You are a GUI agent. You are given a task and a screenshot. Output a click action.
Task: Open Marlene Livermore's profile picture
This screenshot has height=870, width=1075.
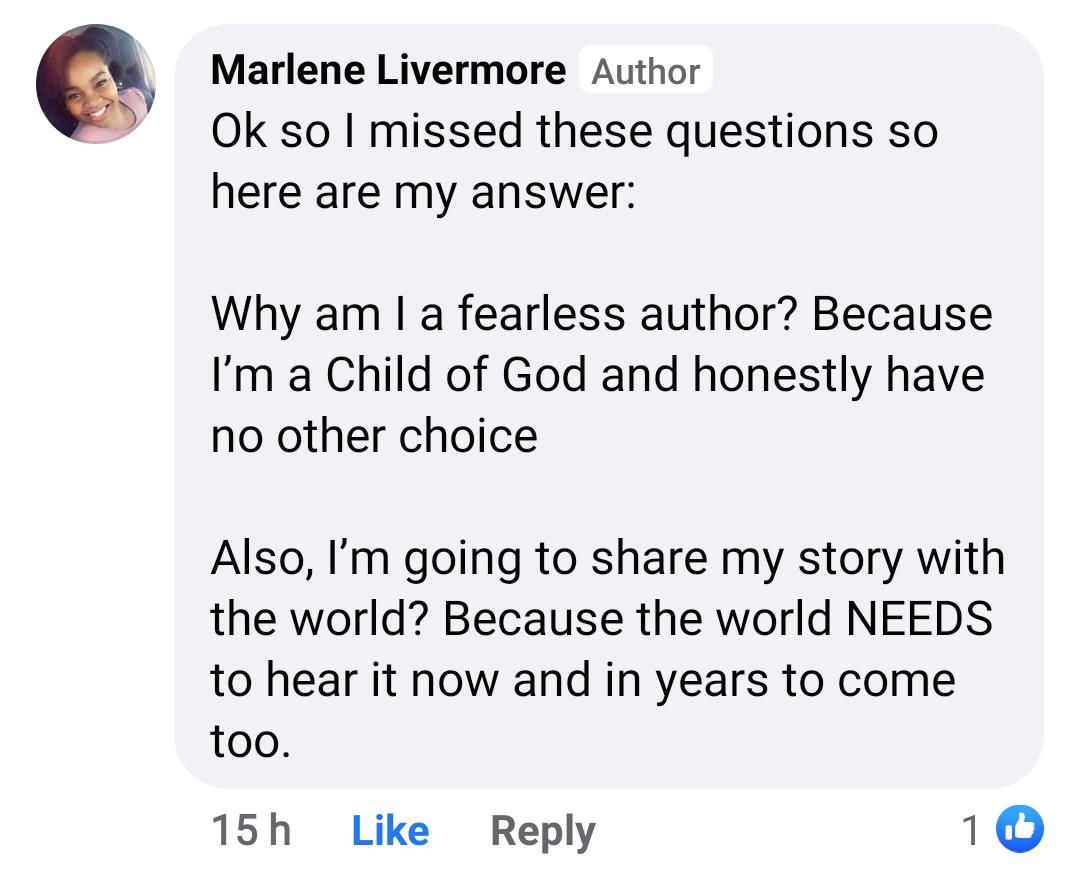[x=96, y=84]
